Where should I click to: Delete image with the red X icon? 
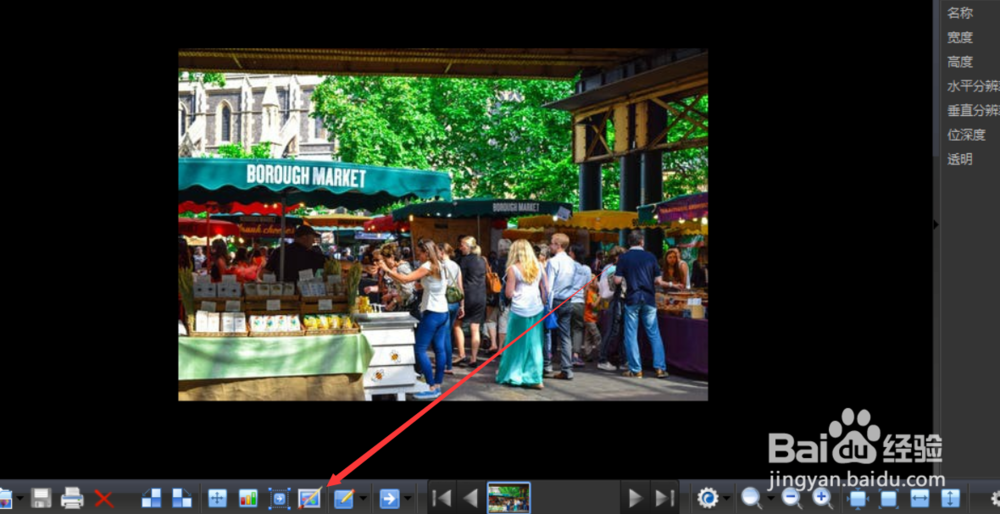point(103,498)
